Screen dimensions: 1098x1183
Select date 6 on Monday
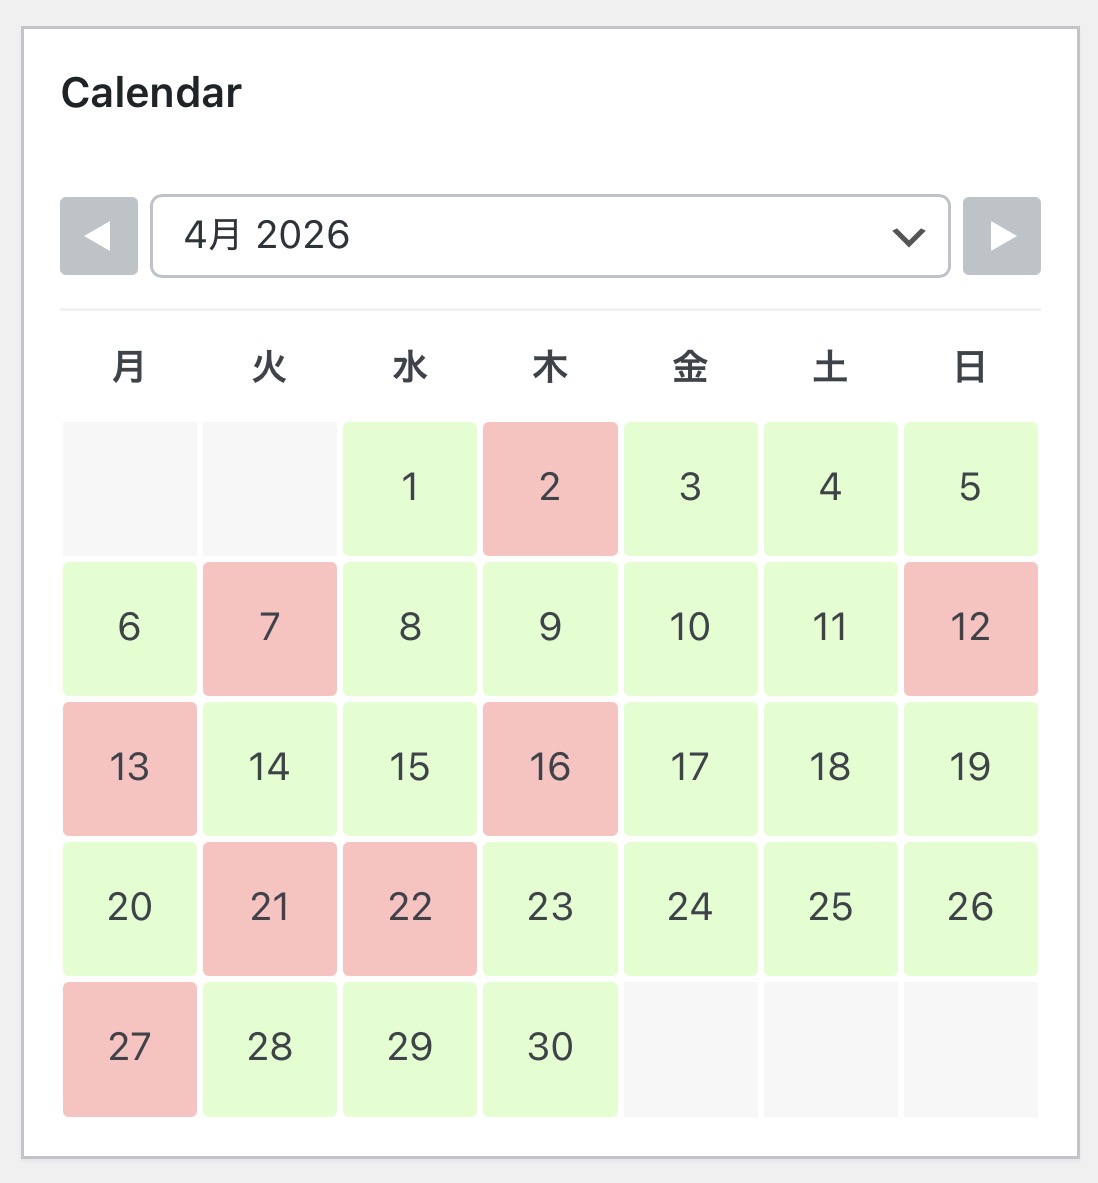pyautogui.click(x=130, y=628)
